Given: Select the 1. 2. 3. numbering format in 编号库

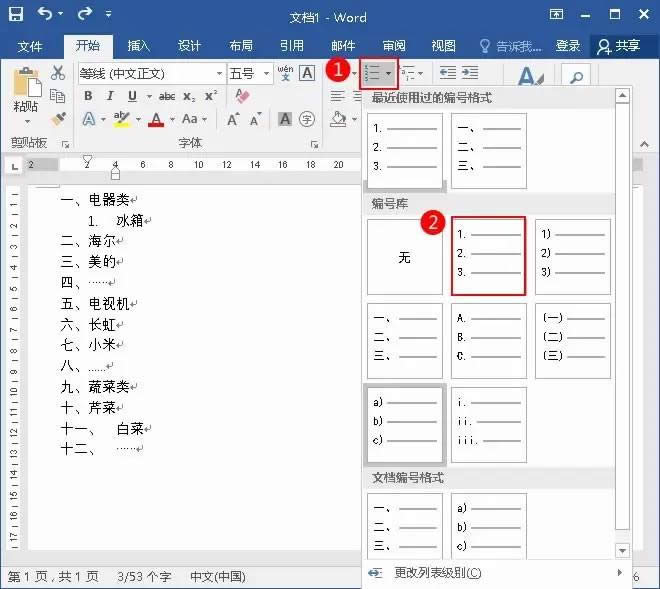Looking at the screenshot, I should click(488, 257).
